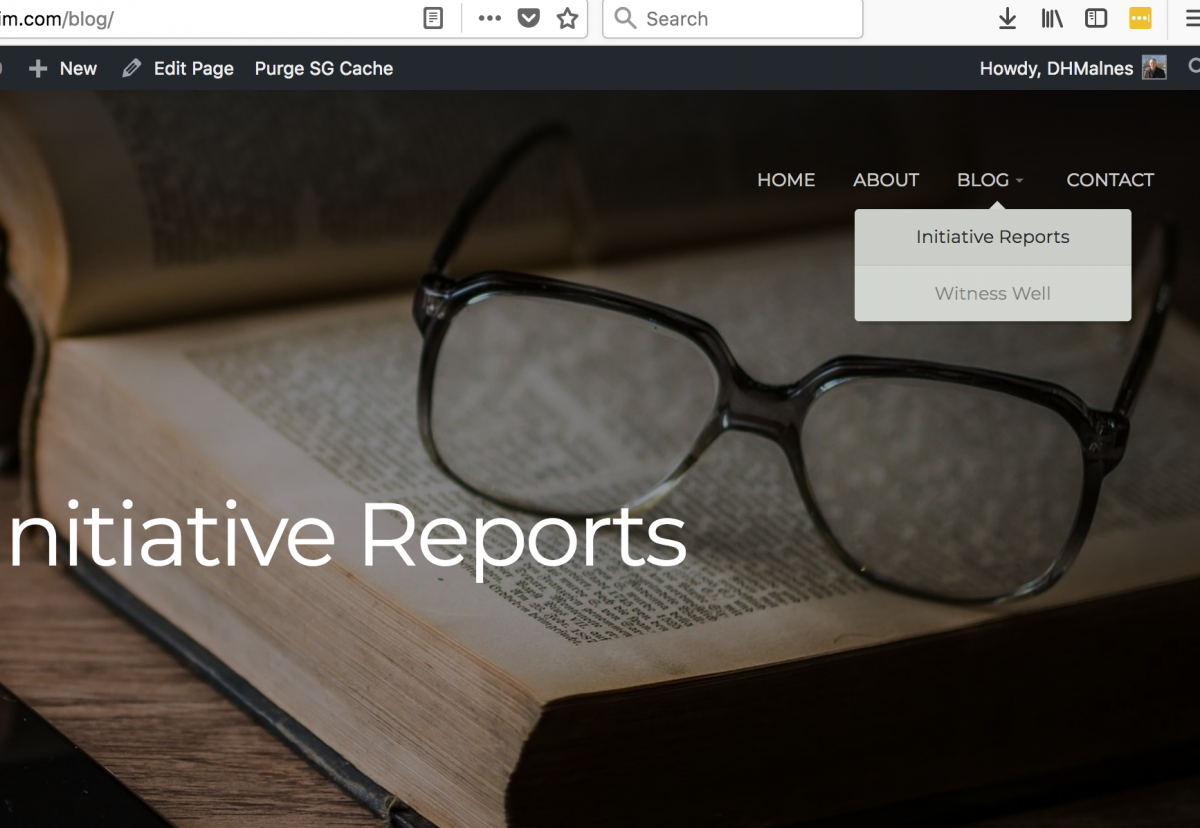
Task: Open the Firefox hamburger menu
Action: pyautogui.click(x=1190, y=18)
